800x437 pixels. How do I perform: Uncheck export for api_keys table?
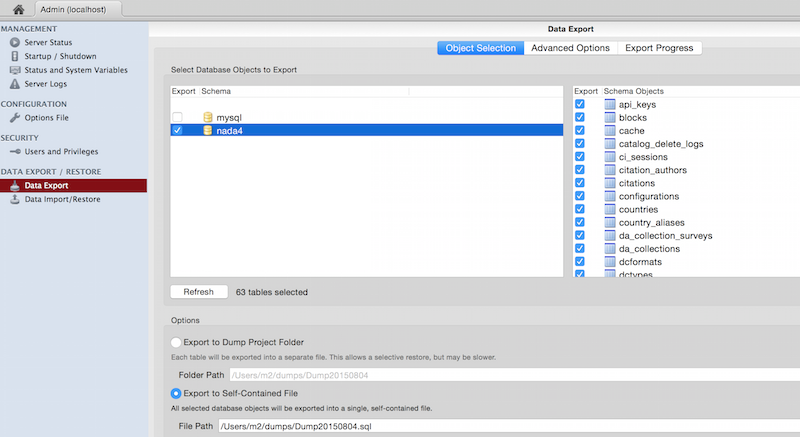pos(580,104)
